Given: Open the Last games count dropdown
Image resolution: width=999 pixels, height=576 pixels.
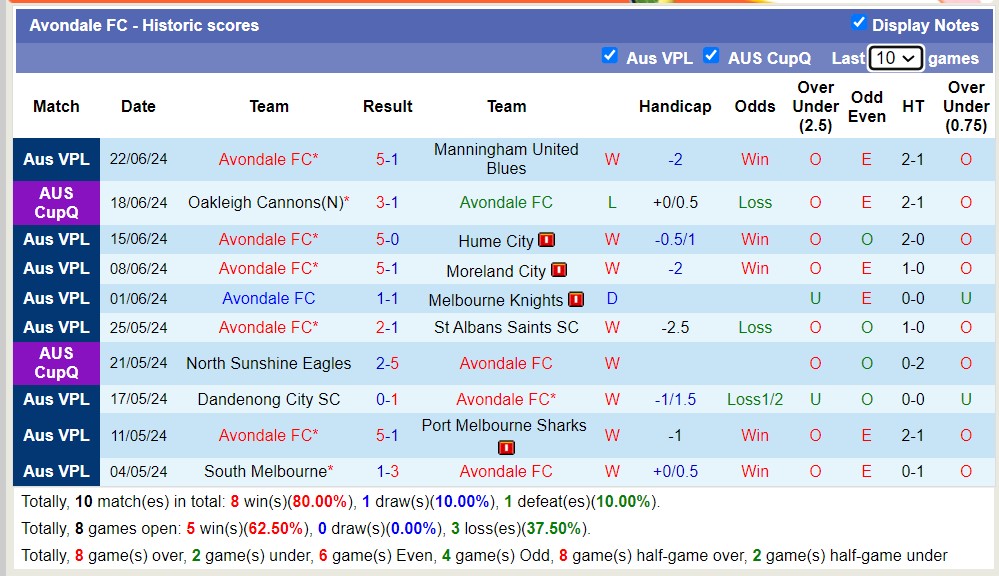Looking at the screenshot, I should tap(895, 58).
